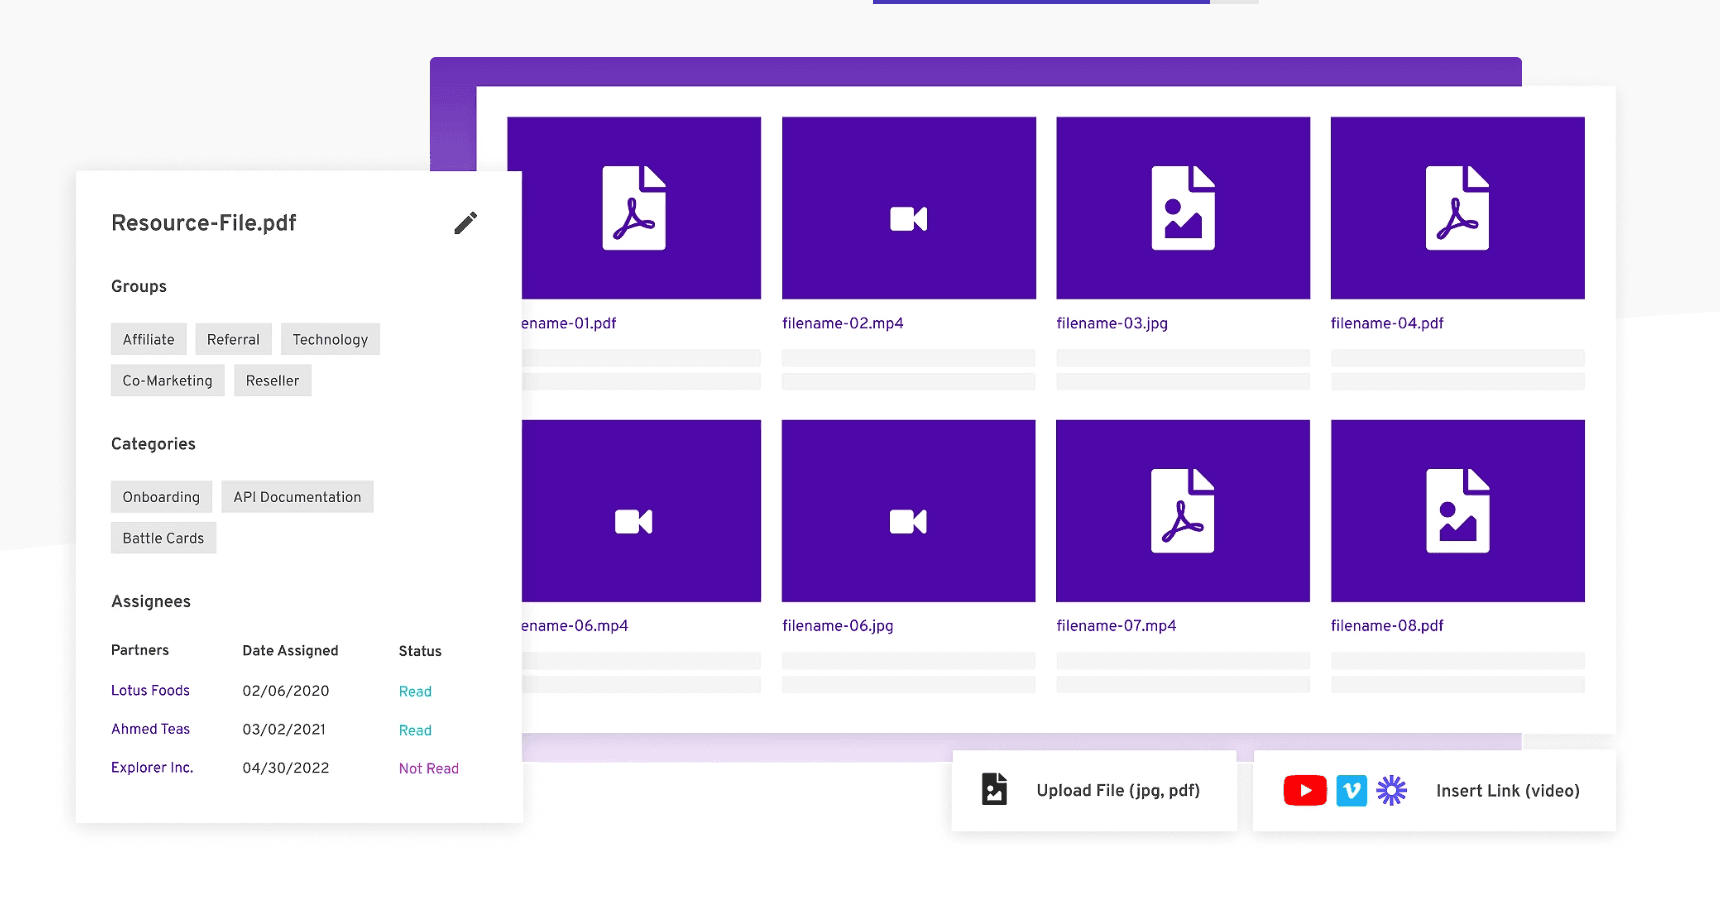Screen dimensions: 1720x904
Task: Click the file icon beside Upload File
Action: 994,789
